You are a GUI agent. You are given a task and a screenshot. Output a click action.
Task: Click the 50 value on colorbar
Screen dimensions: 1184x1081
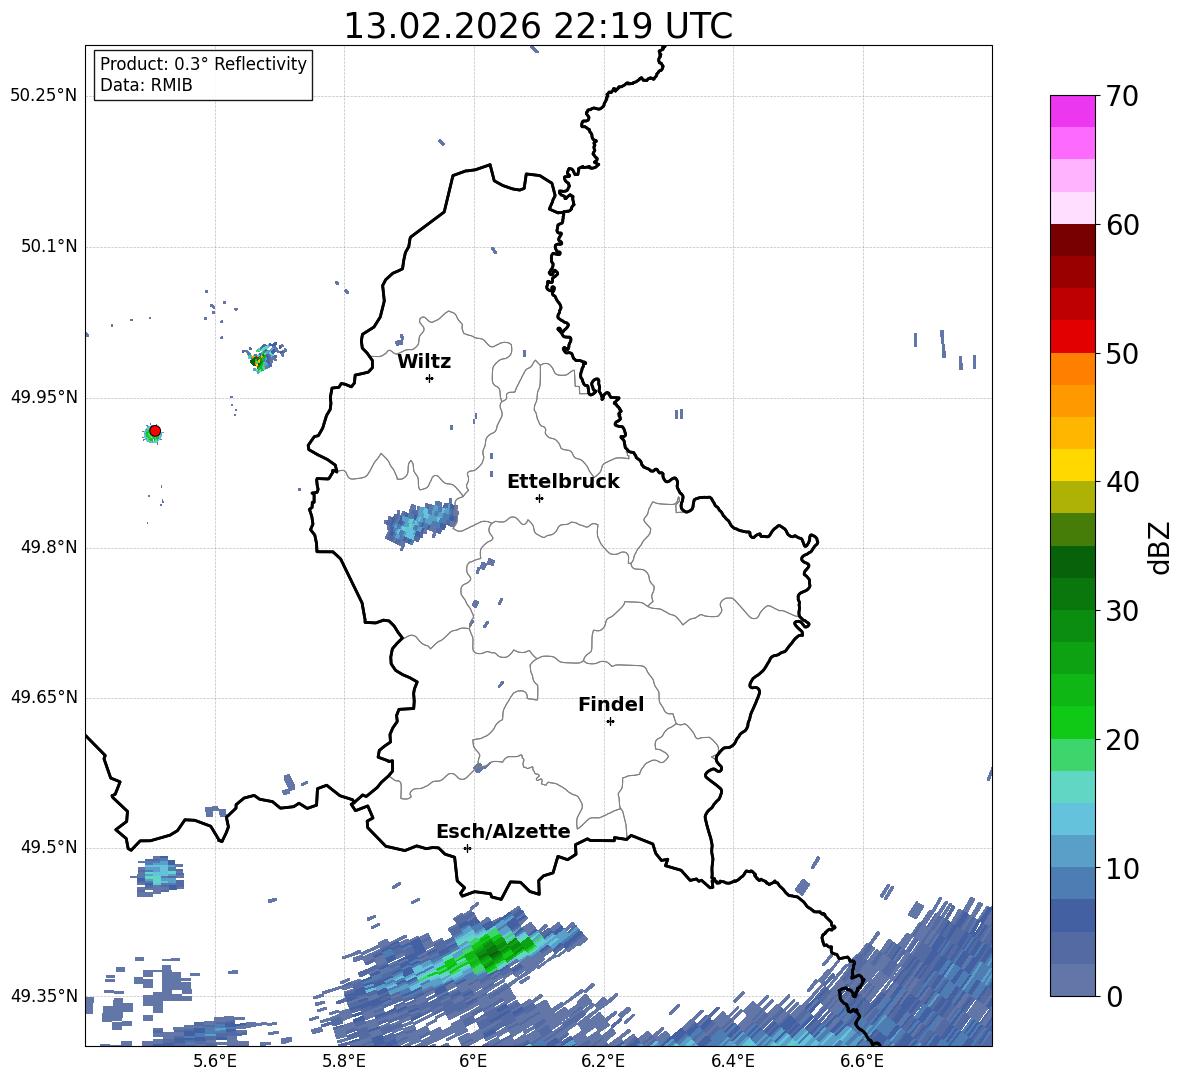pyautogui.click(x=1121, y=353)
